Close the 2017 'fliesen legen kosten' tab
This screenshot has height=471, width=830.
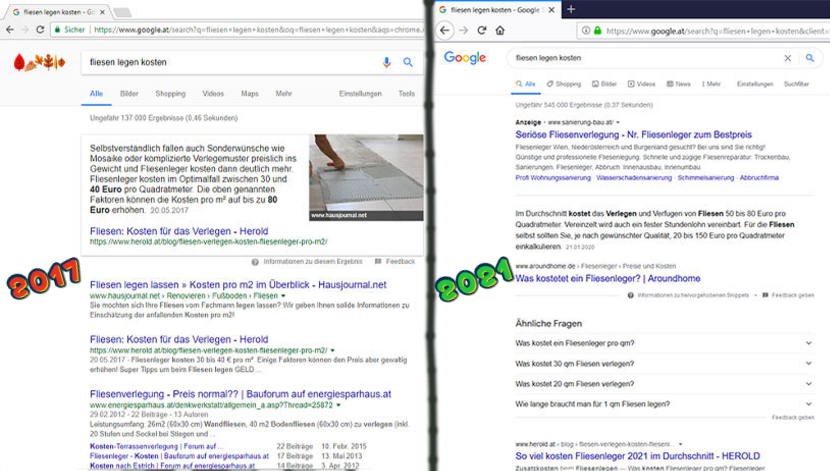click(x=102, y=12)
